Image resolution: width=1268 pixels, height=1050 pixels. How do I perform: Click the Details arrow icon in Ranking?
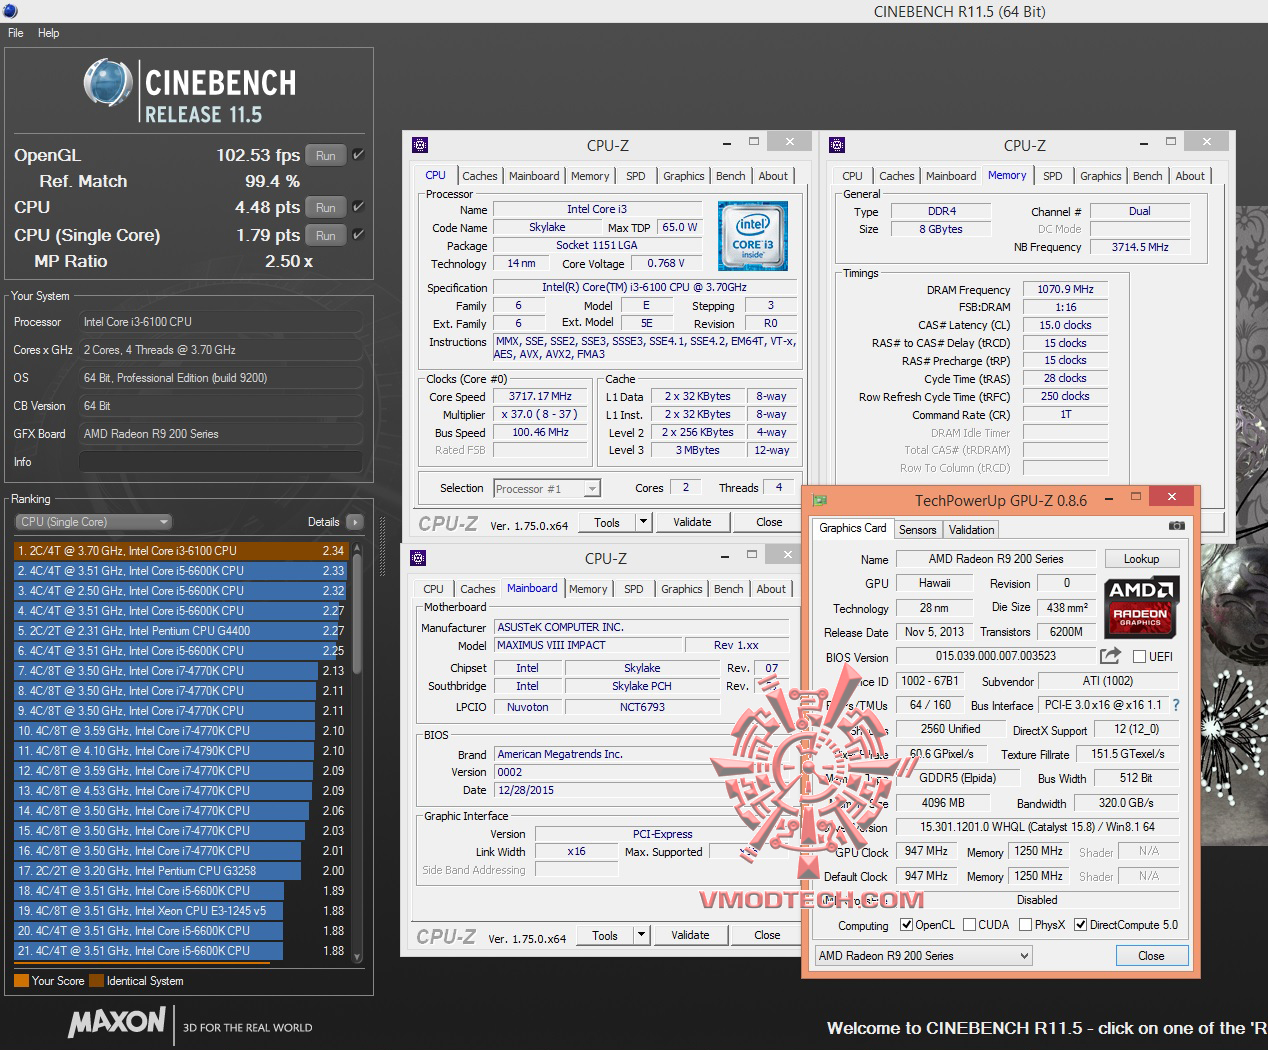pyautogui.click(x=354, y=522)
